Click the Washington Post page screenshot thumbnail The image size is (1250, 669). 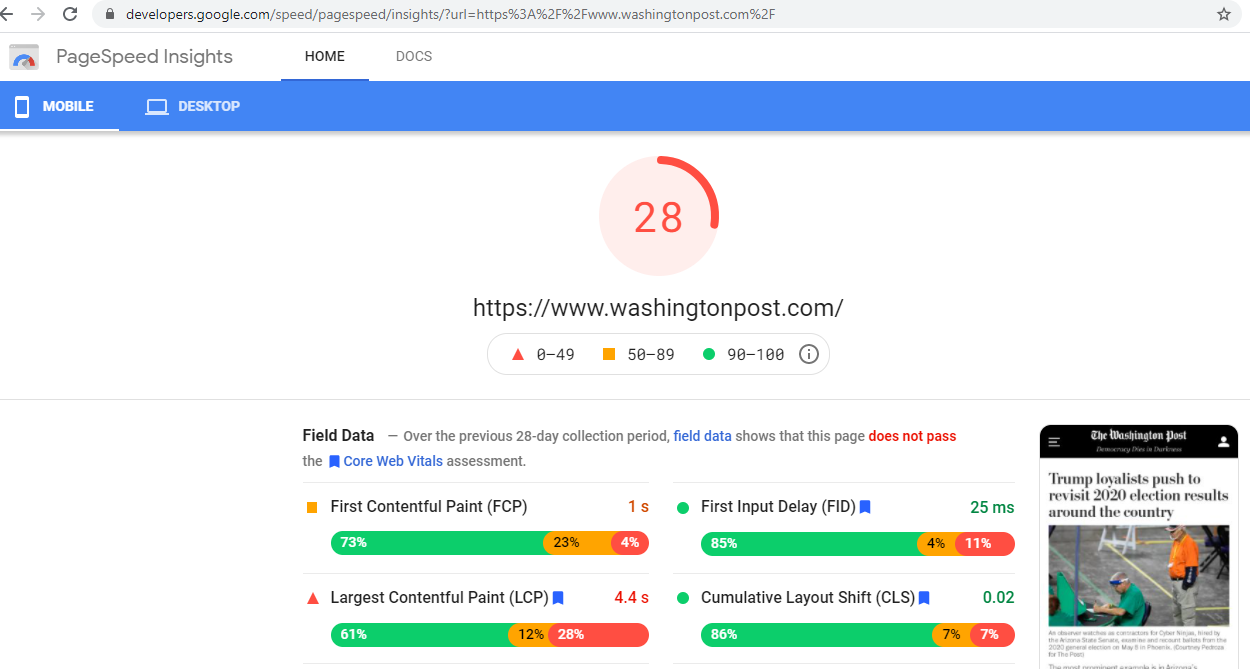(x=1139, y=546)
